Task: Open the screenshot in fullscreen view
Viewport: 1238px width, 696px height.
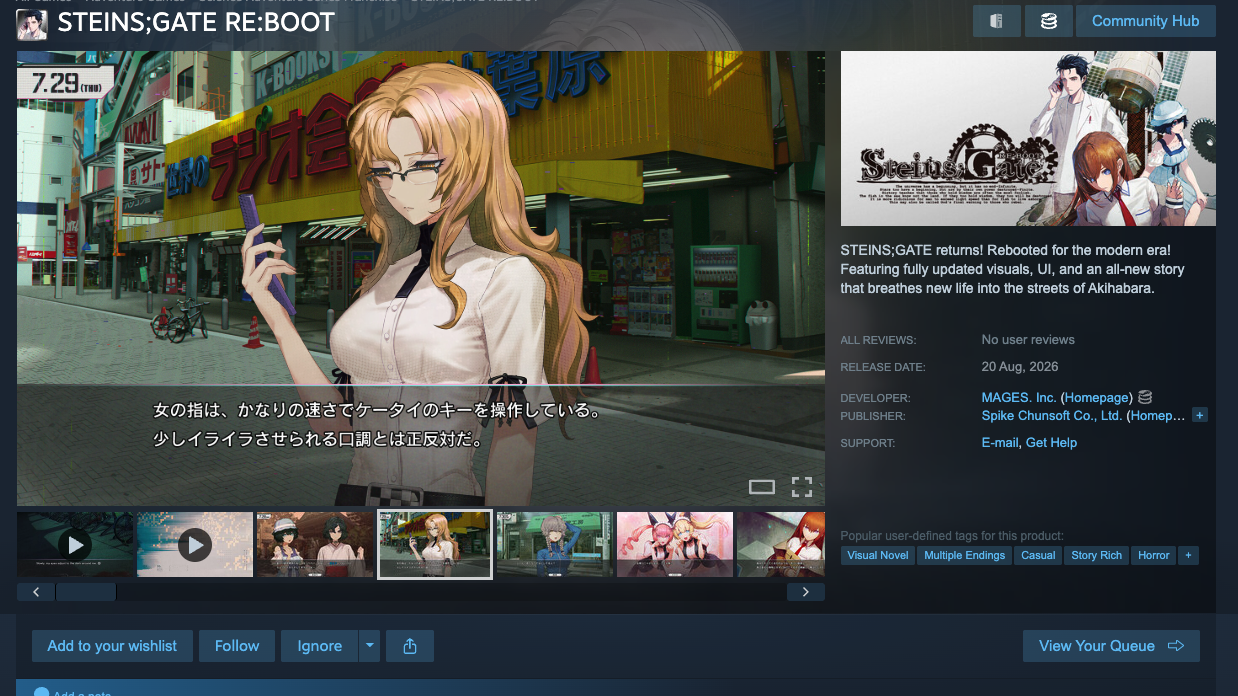Action: (x=802, y=487)
